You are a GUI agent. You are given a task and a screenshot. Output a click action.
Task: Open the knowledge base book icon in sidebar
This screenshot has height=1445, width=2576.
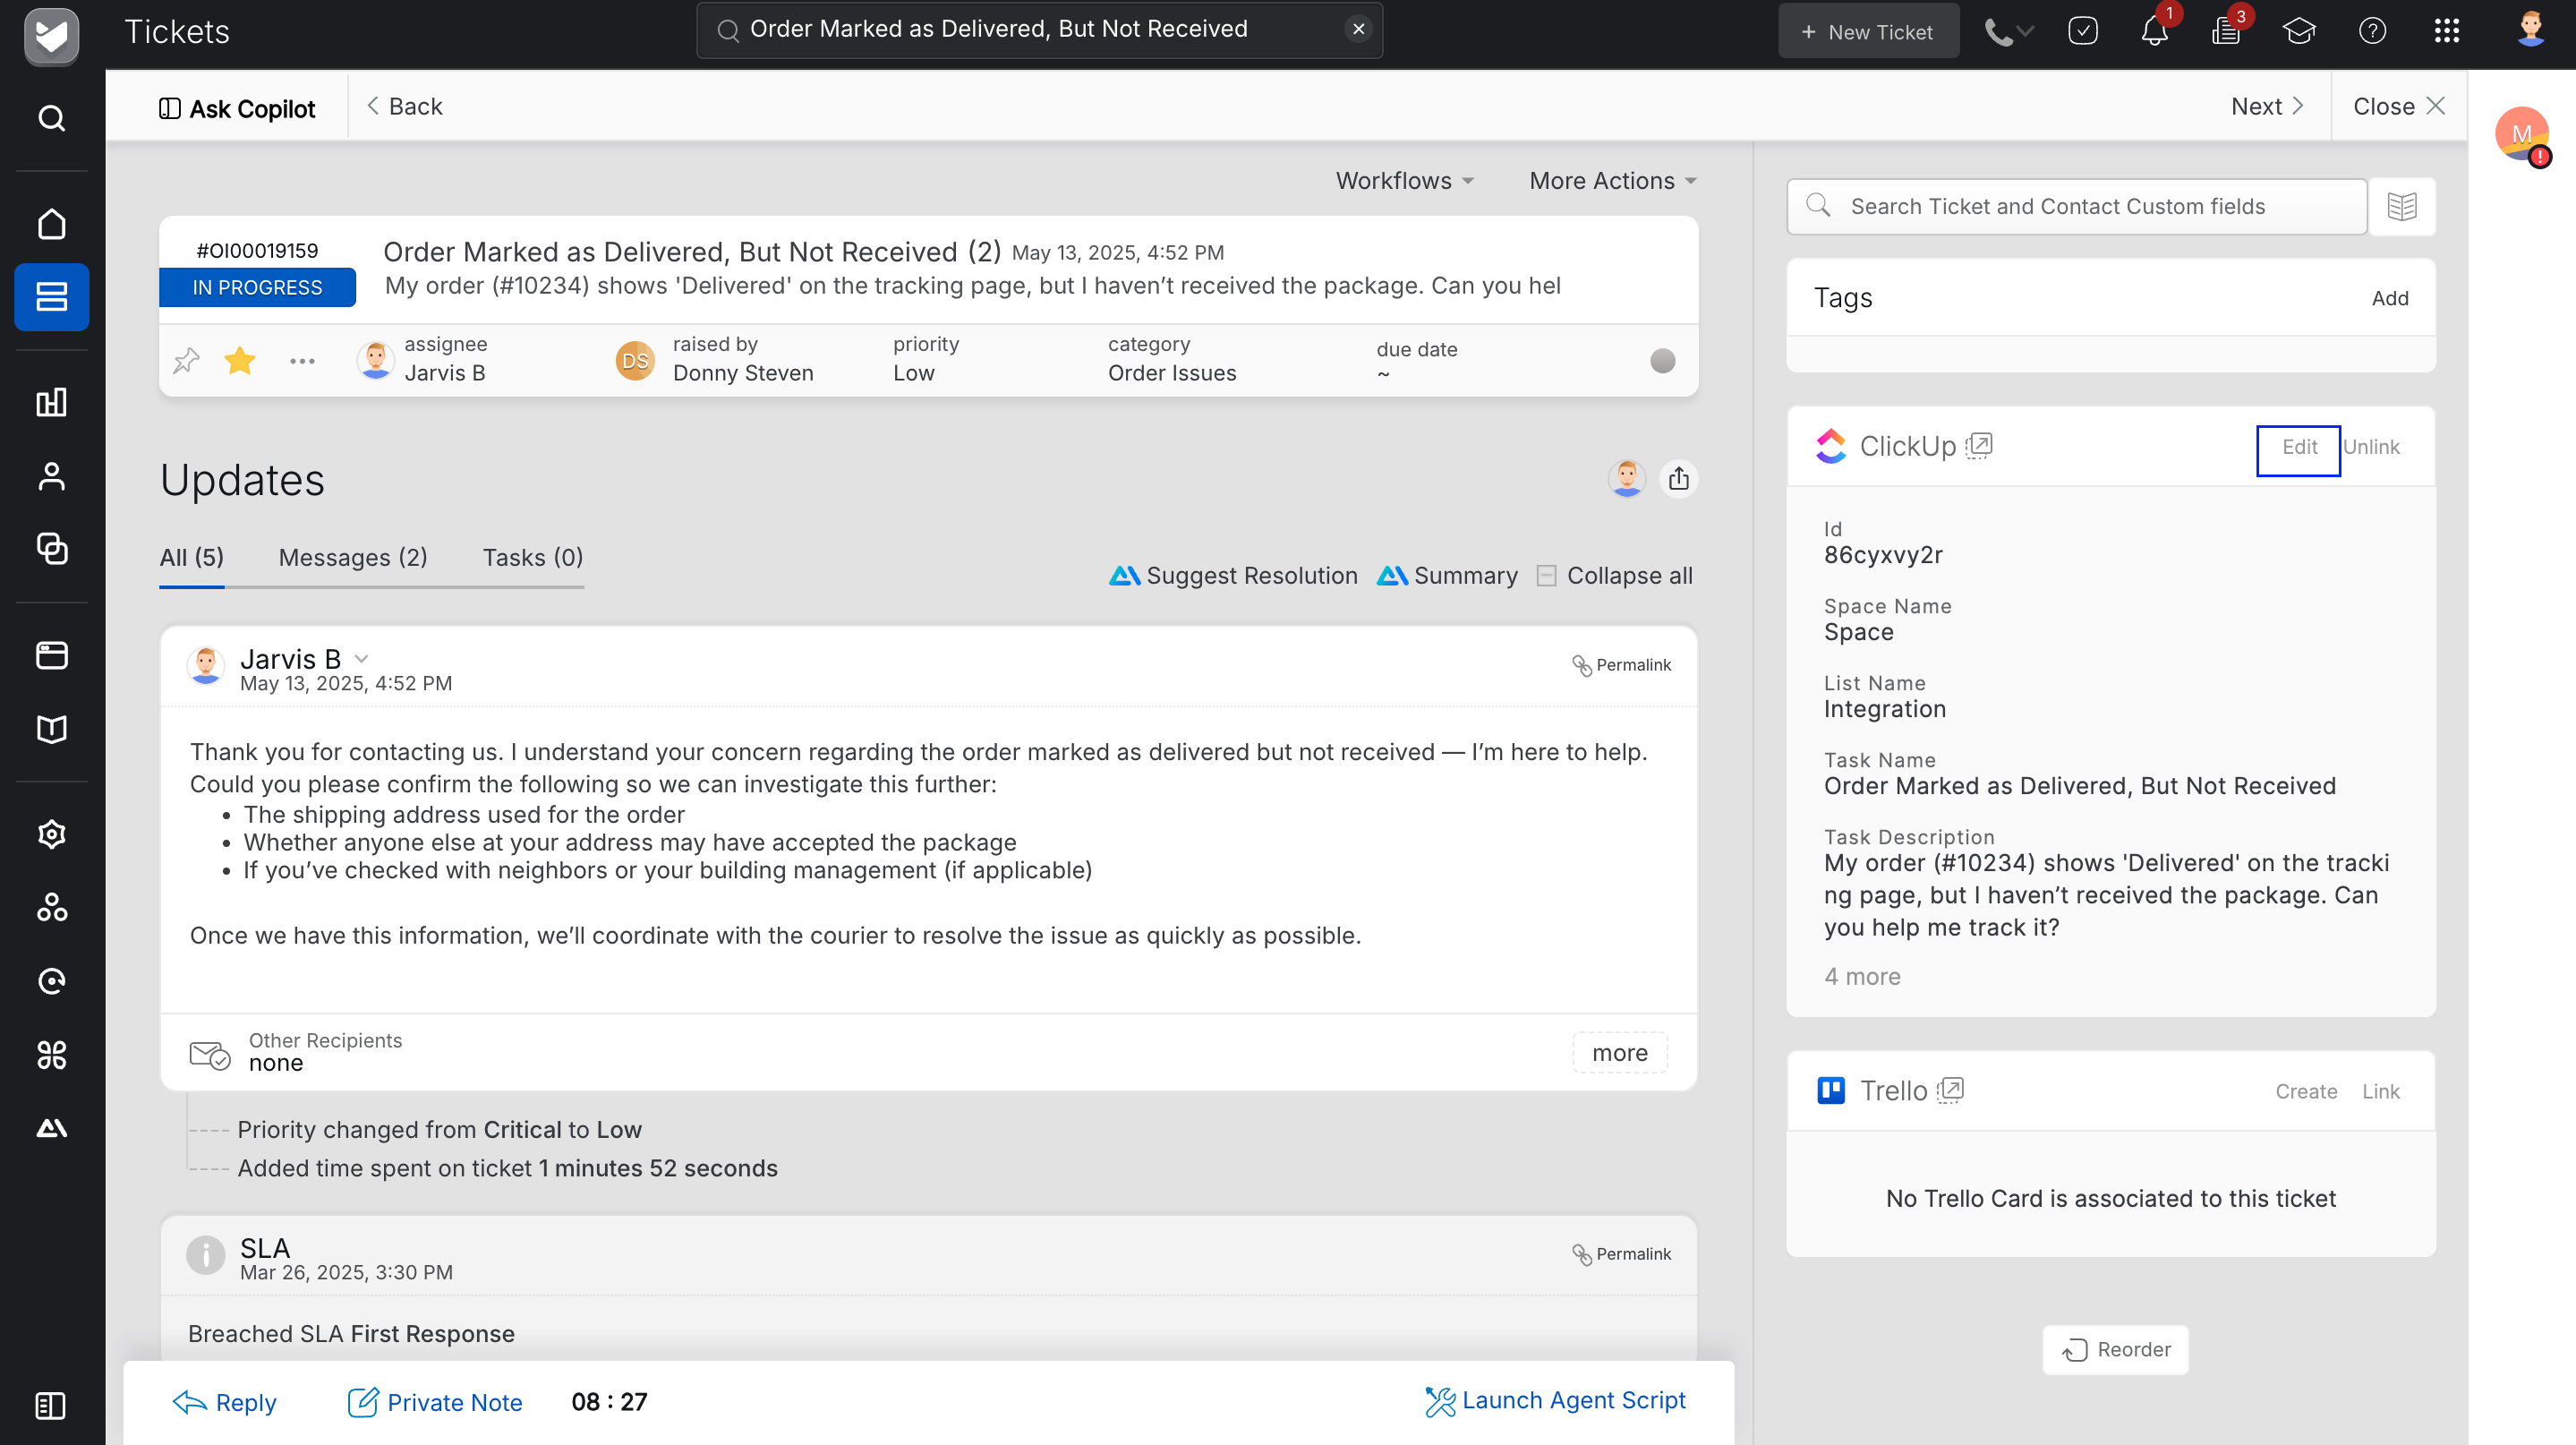(52, 728)
